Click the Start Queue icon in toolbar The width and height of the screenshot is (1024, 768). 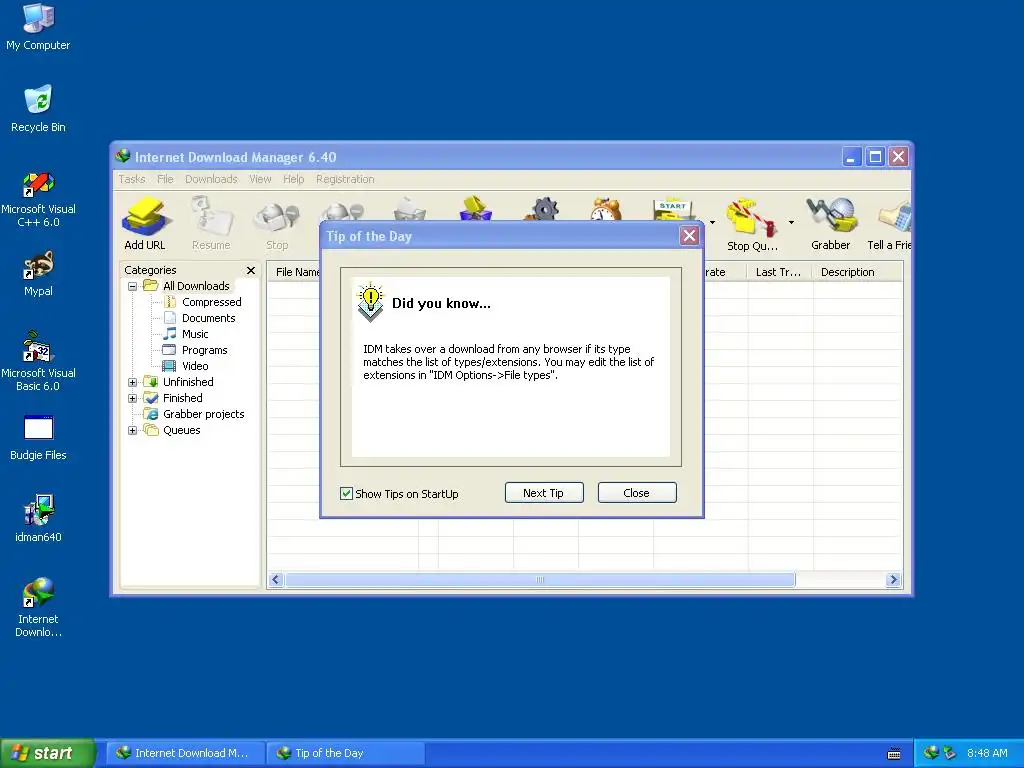673,209
